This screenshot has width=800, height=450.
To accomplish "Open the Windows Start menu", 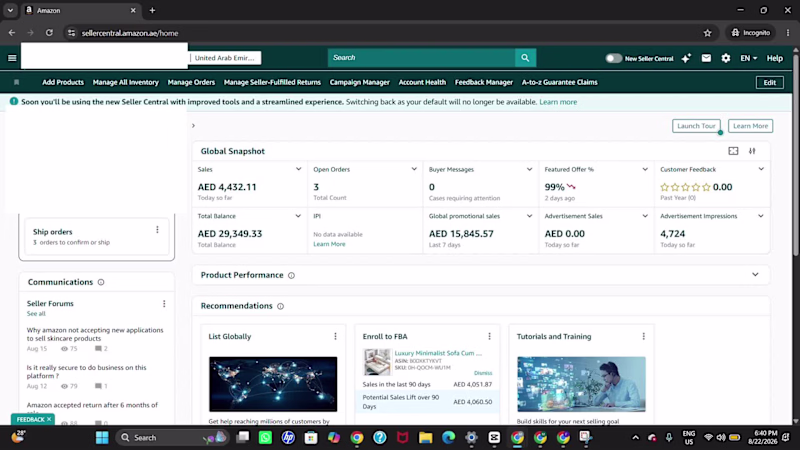I will 102,437.
